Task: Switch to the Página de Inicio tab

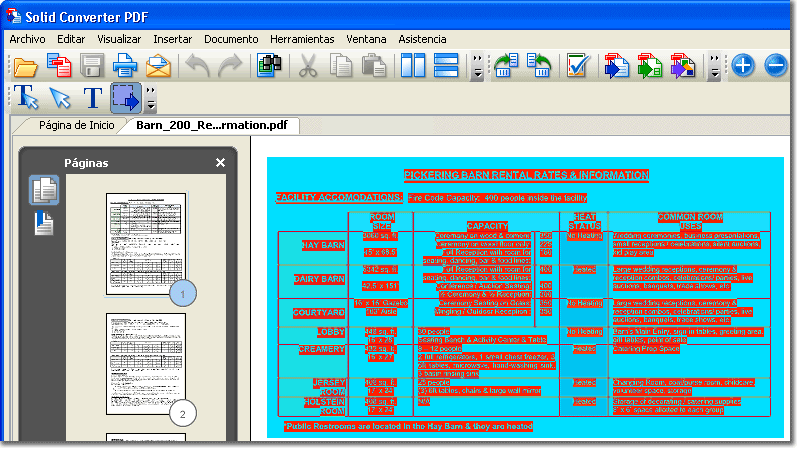Action: point(76,125)
